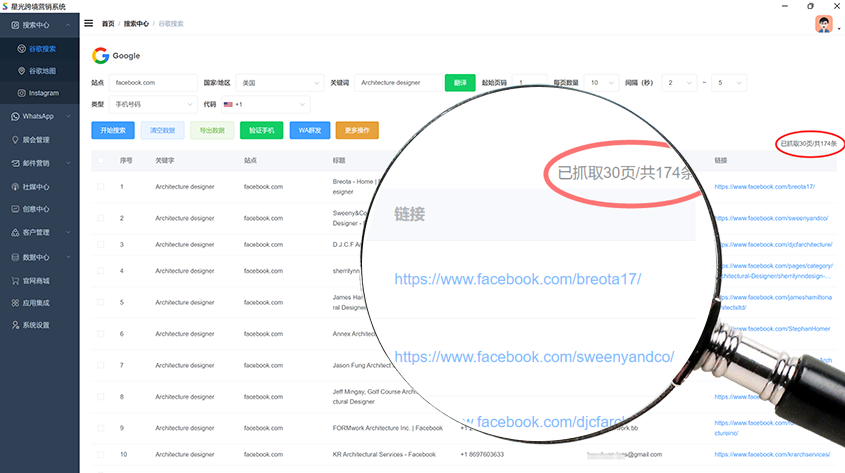Click title 'FORMwork Architecture Inc. | Facebook'
Image resolution: width=845 pixels, height=473 pixels.
point(387,428)
